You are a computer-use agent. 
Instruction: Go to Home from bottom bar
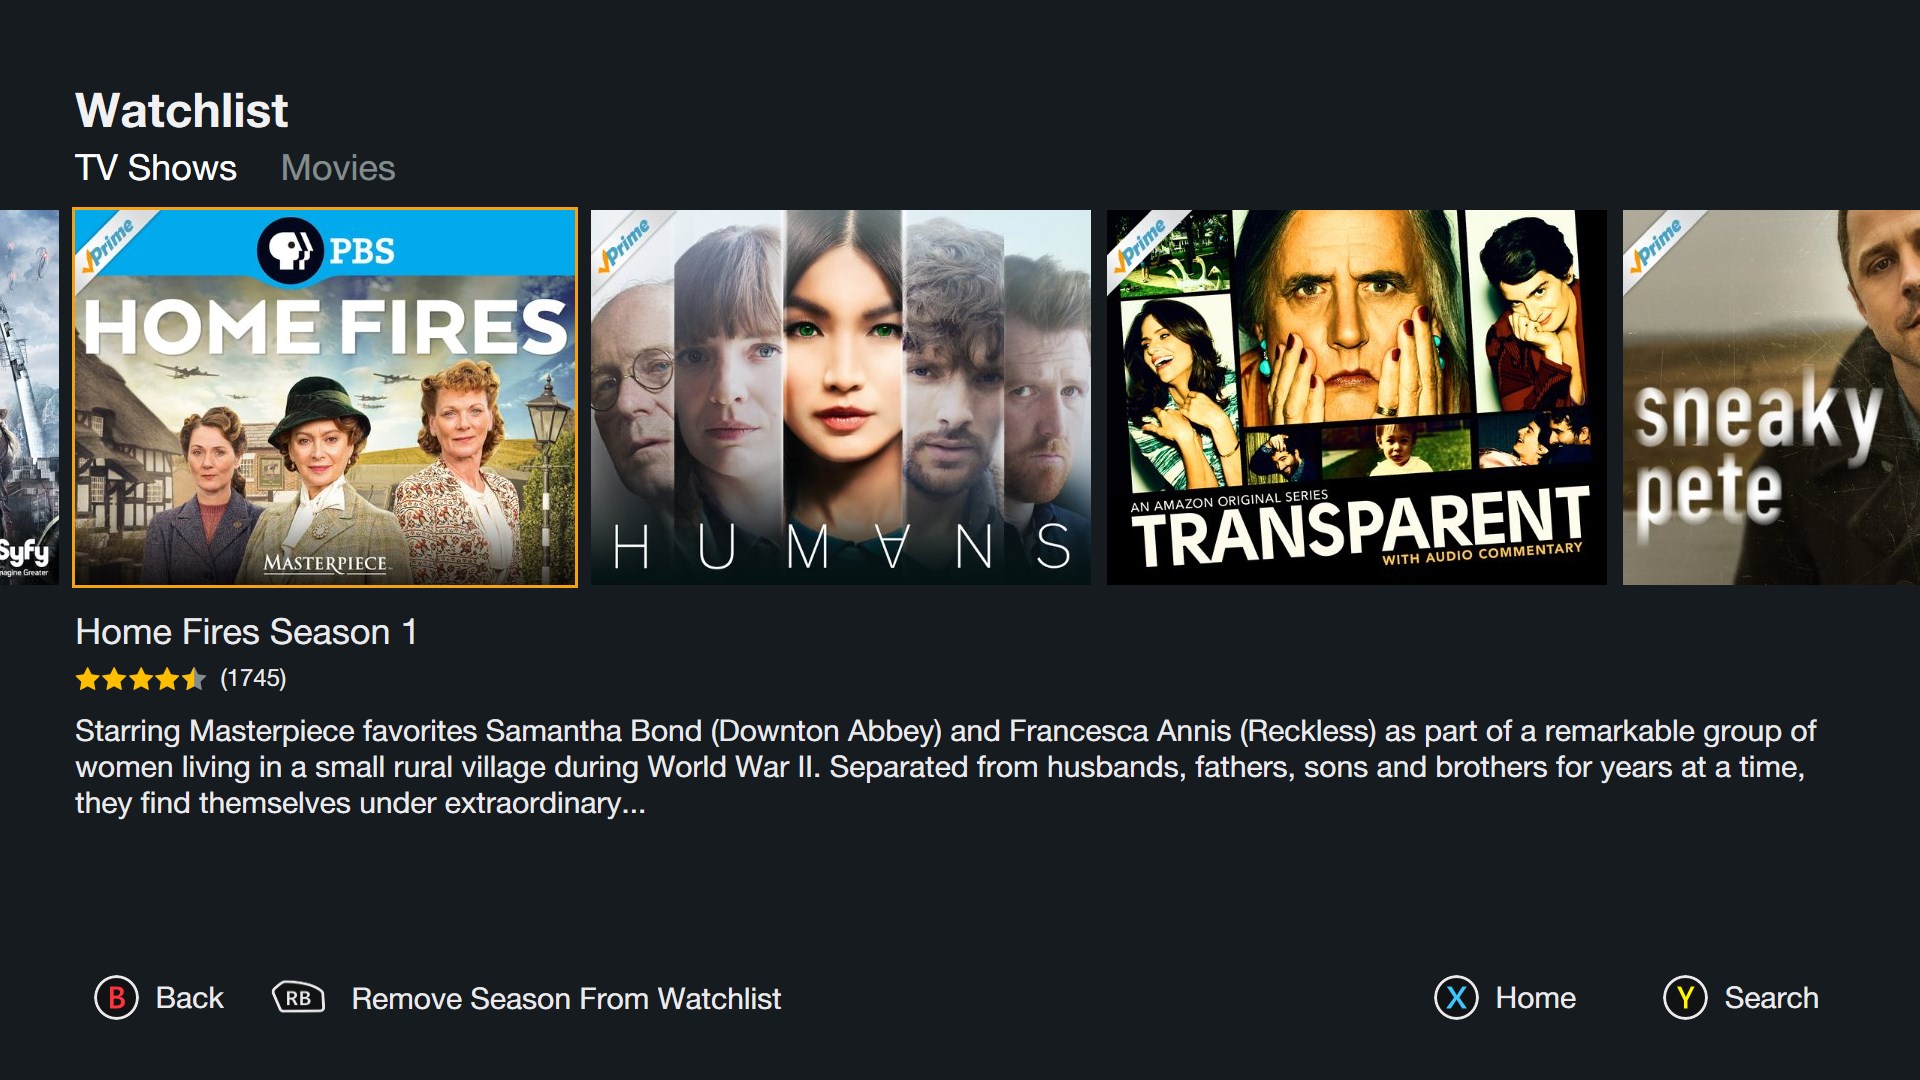1536,998
